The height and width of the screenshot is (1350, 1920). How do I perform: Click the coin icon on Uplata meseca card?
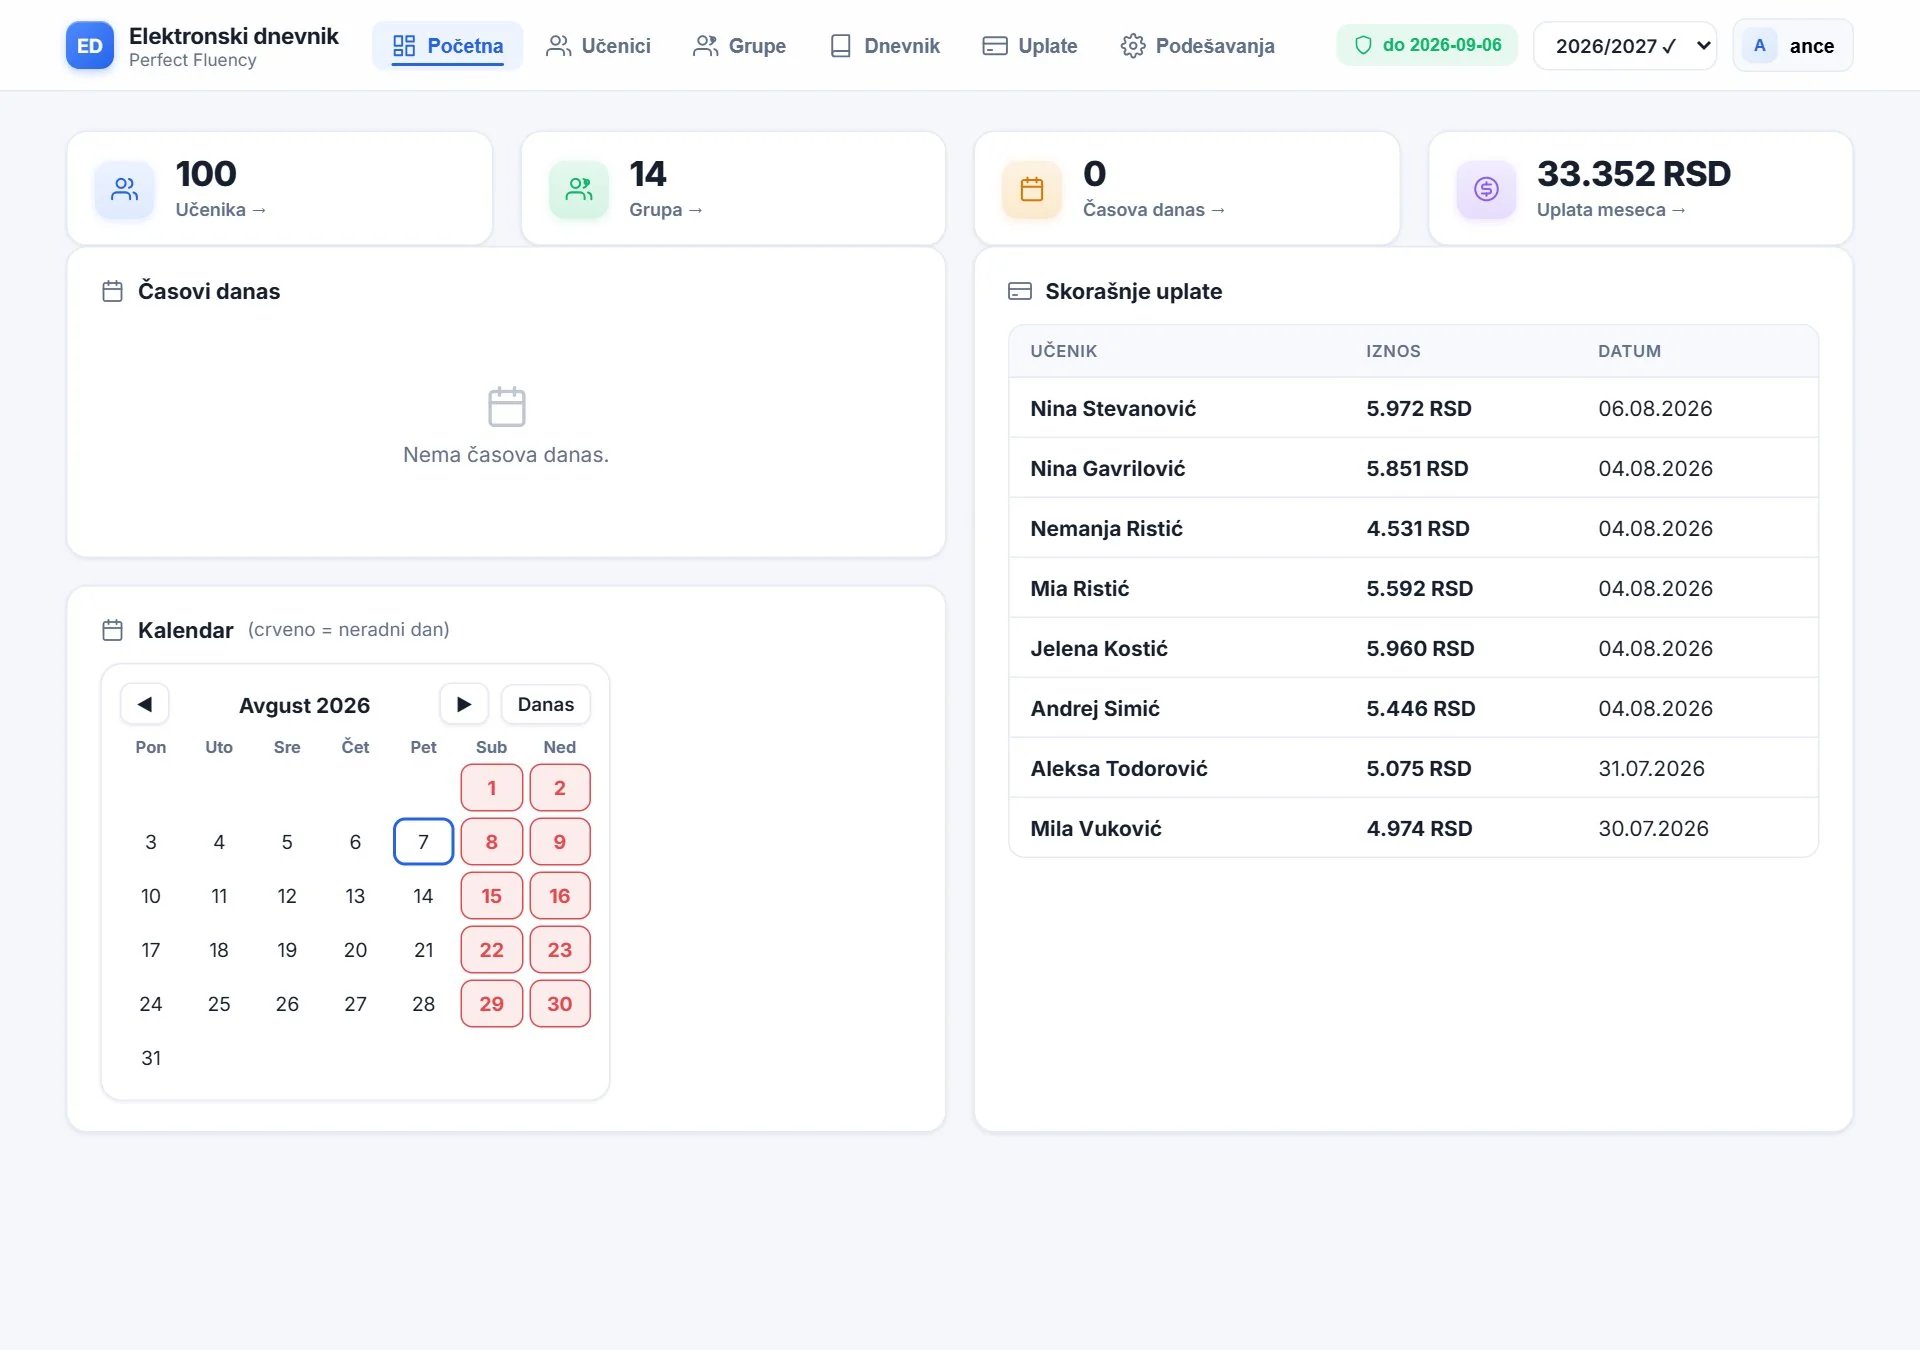(1486, 189)
